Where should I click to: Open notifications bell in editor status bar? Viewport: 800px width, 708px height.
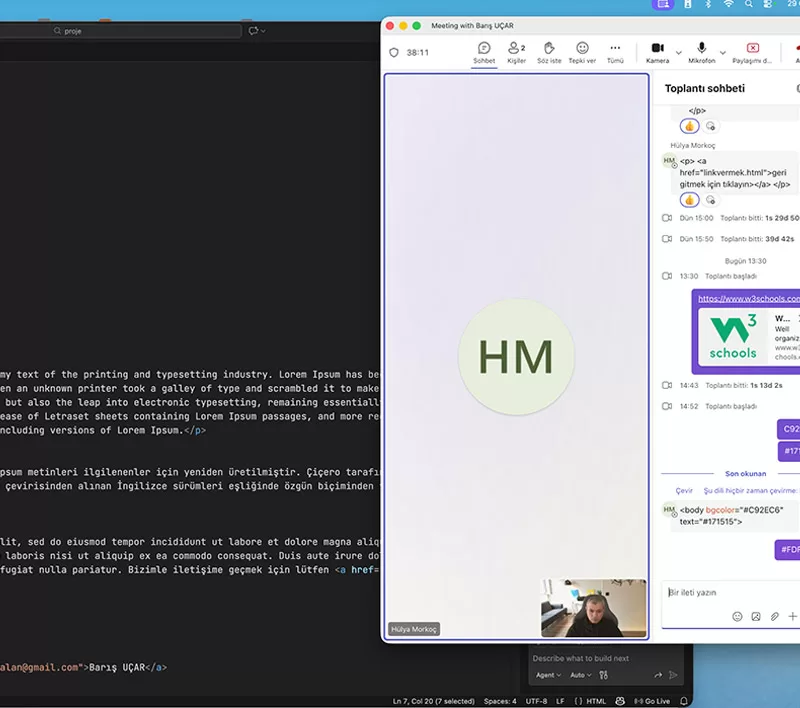click(684, 701)
